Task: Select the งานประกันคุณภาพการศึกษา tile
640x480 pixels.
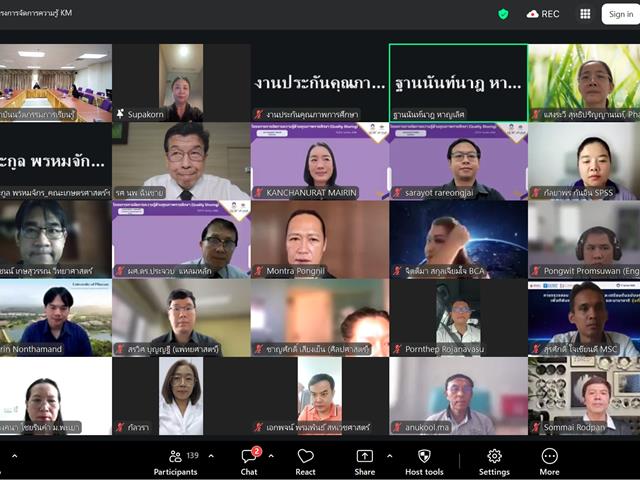Action: [x=320, y=83]
